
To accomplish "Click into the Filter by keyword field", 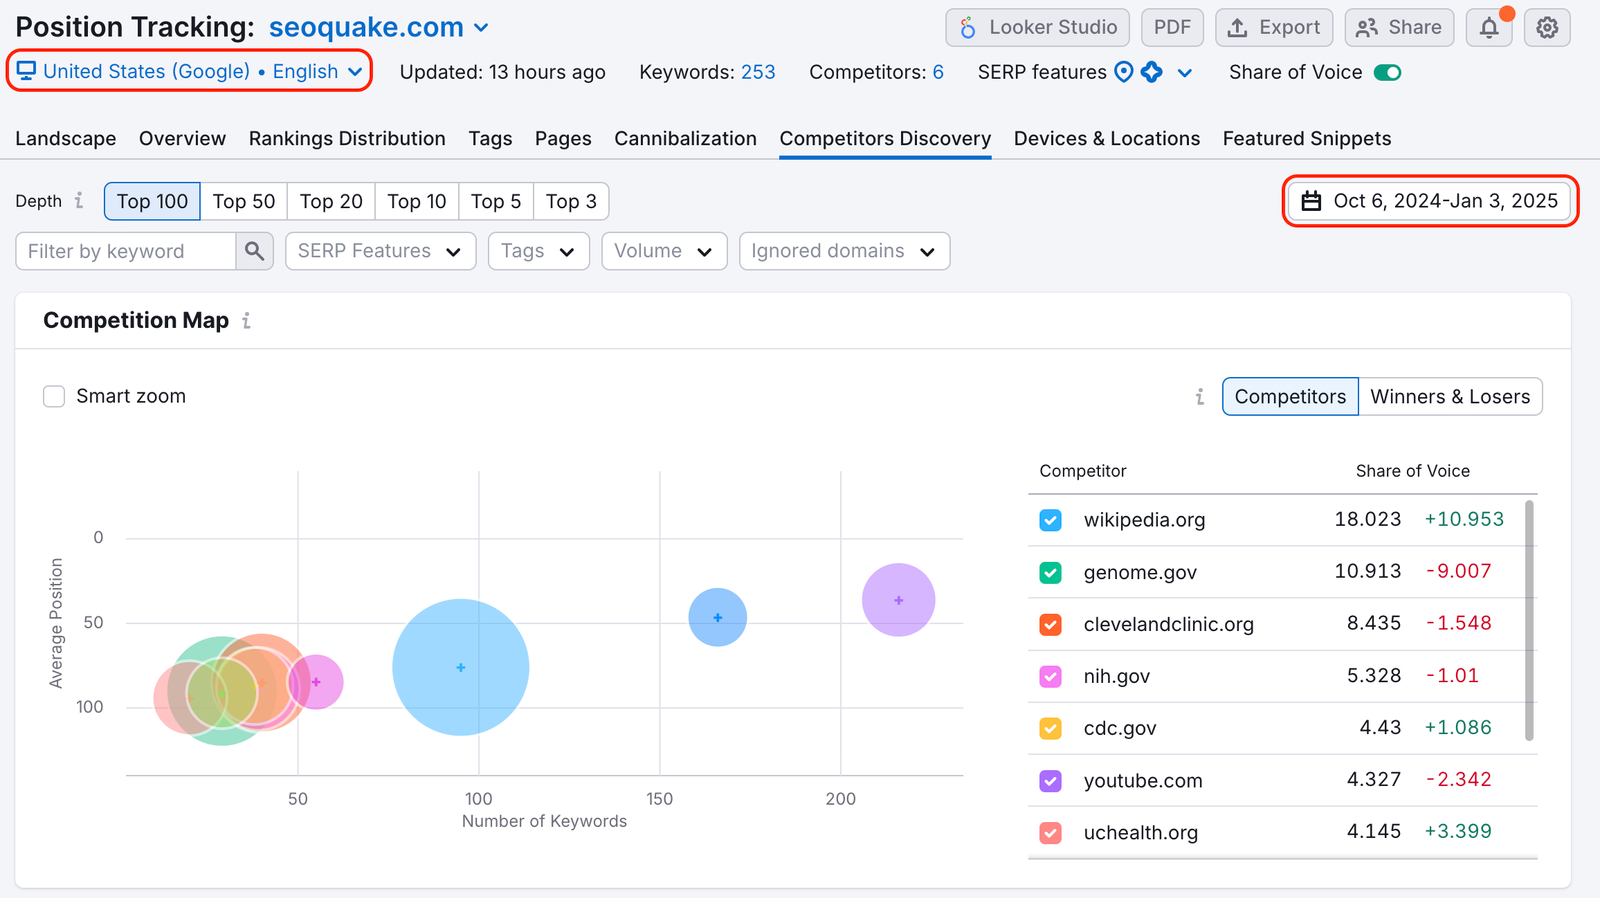I will click(x=126, y=251).
